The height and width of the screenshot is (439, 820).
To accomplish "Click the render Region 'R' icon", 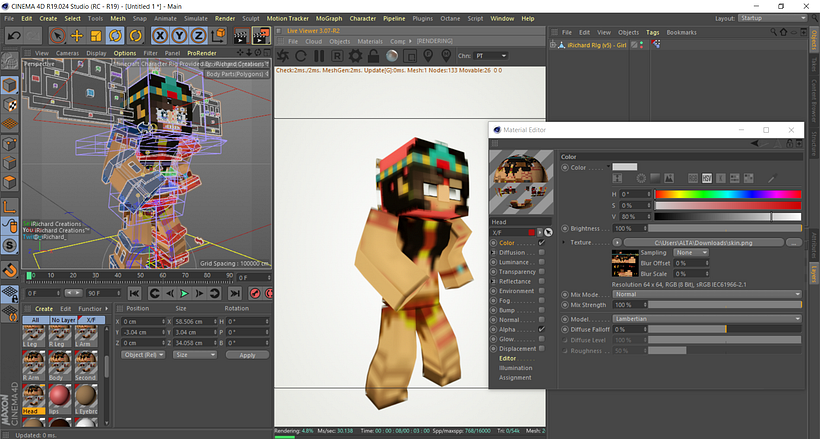I will coord(337,55).
